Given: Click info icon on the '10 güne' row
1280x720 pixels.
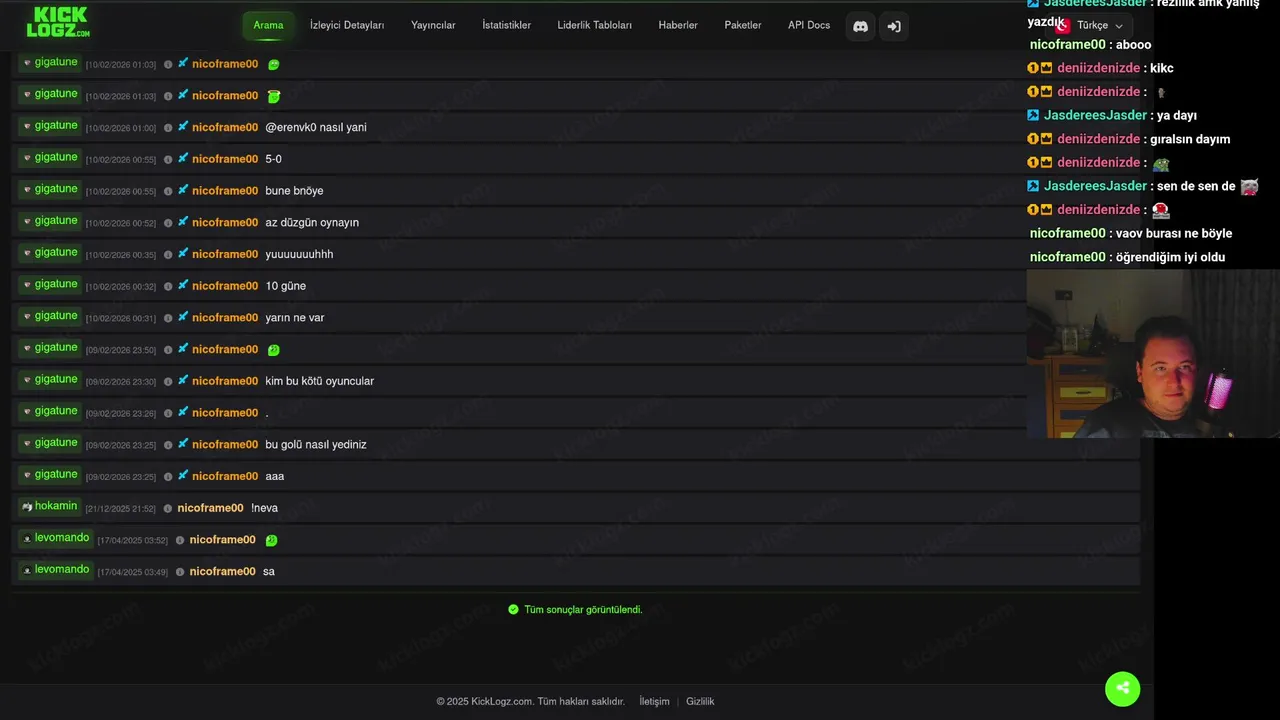Looking at the screenshot, I should click(168, 286).
